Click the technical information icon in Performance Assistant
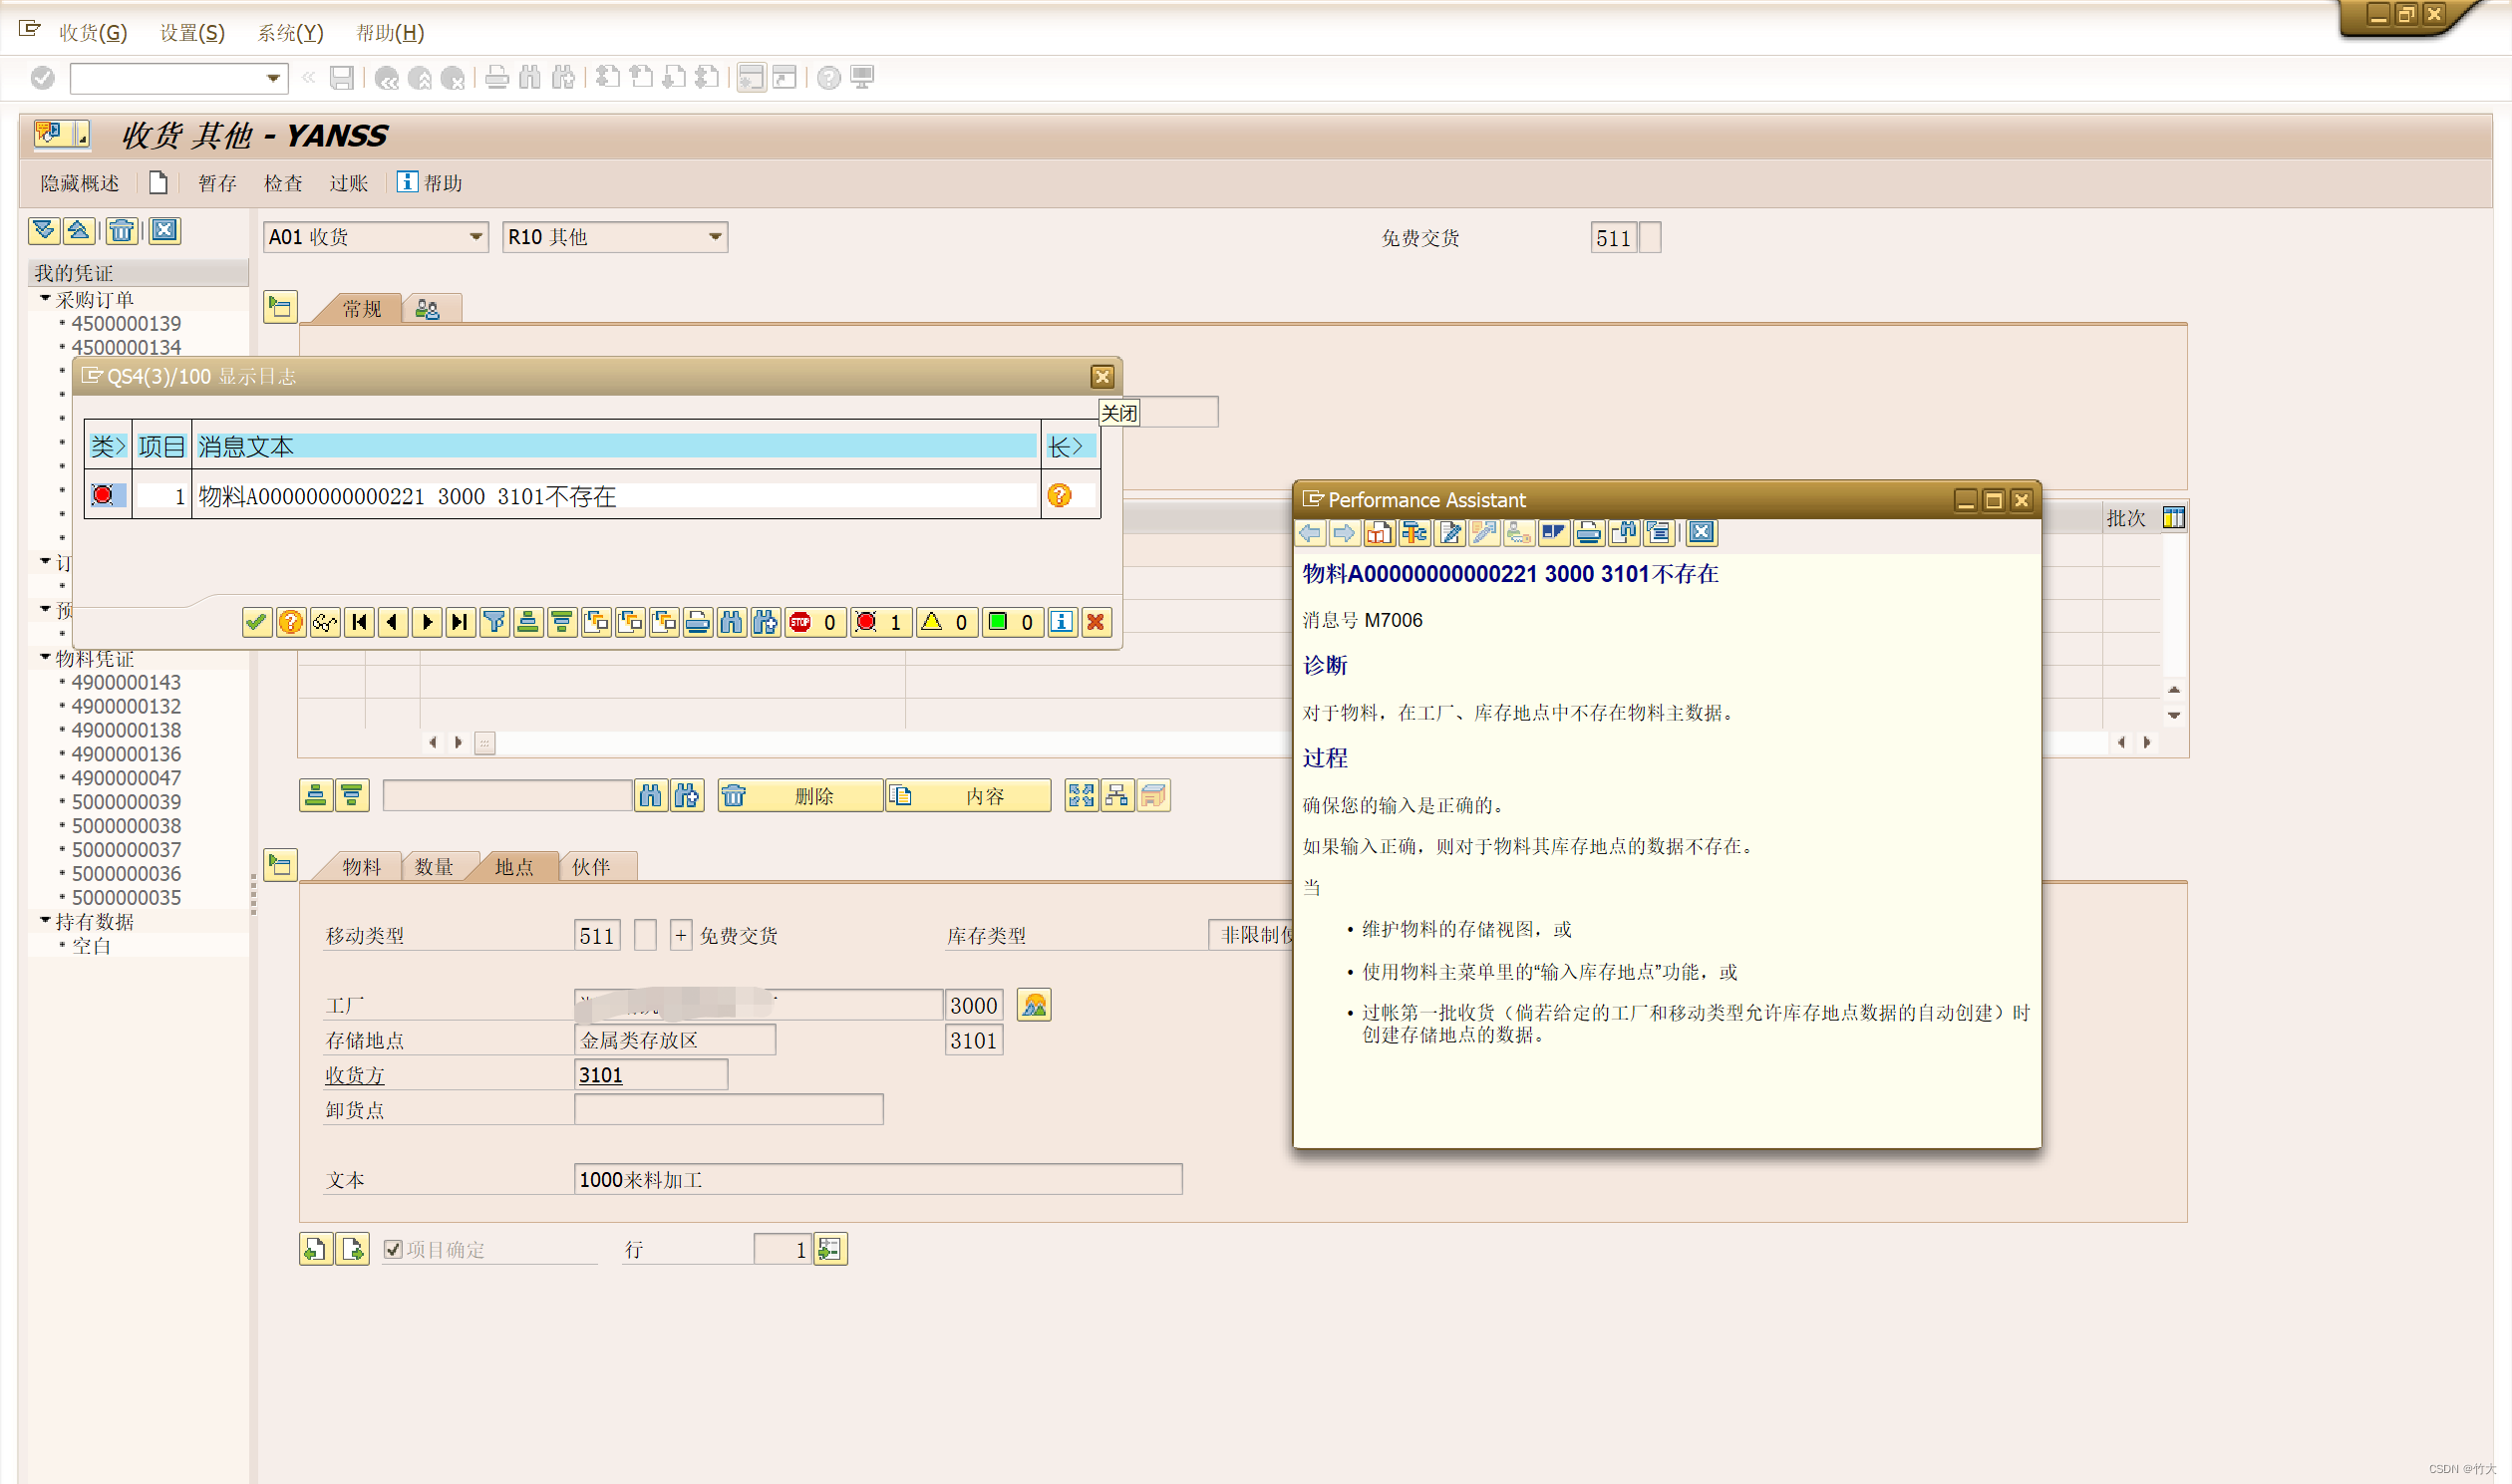Screen dimensions: 2512x1484 tap(1414, 533)
